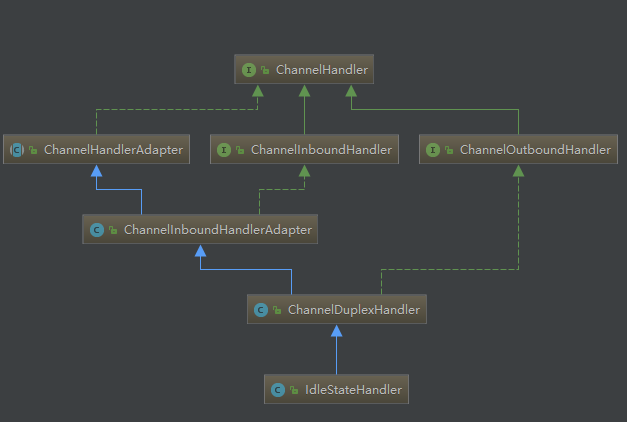Click the visibility lock icon on ChannelOutboundHandler
This screenshot has width=627, height=422.
448,150
